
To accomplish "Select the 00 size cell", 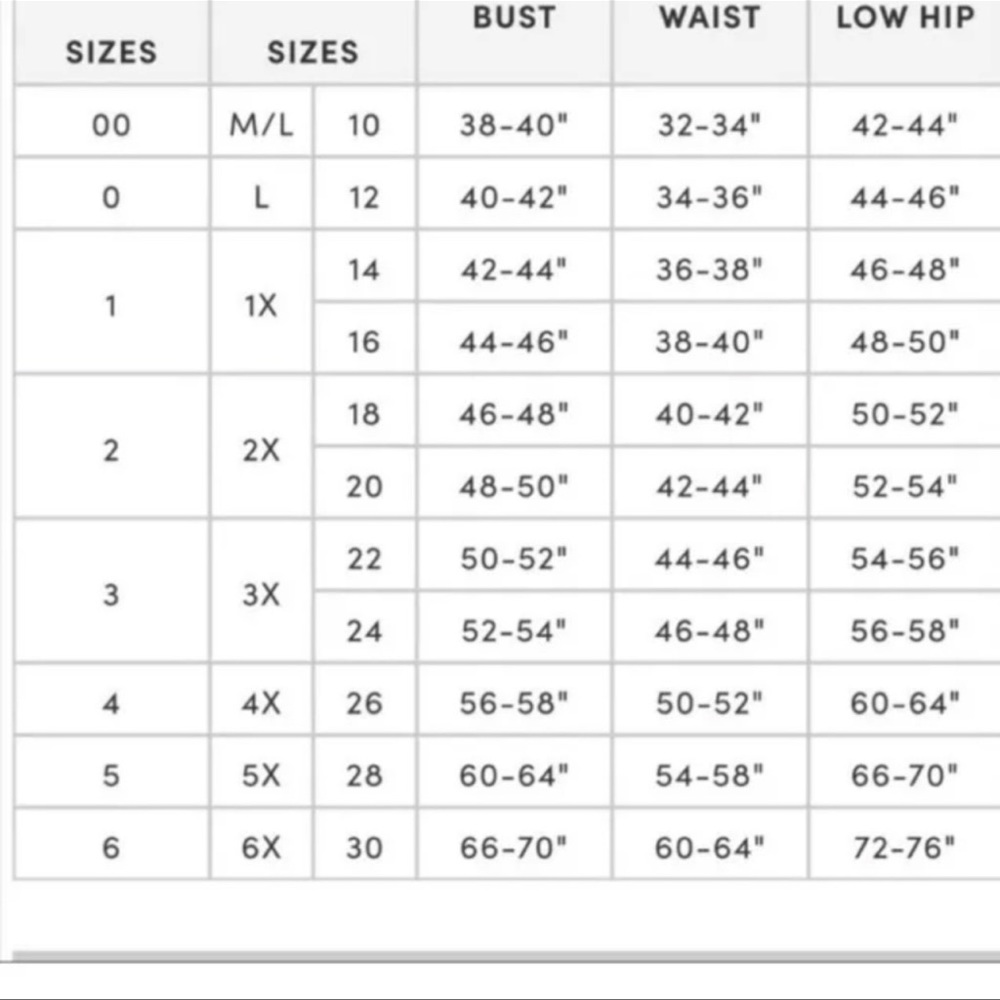I will pyautogui.click(x=111, y=125).
